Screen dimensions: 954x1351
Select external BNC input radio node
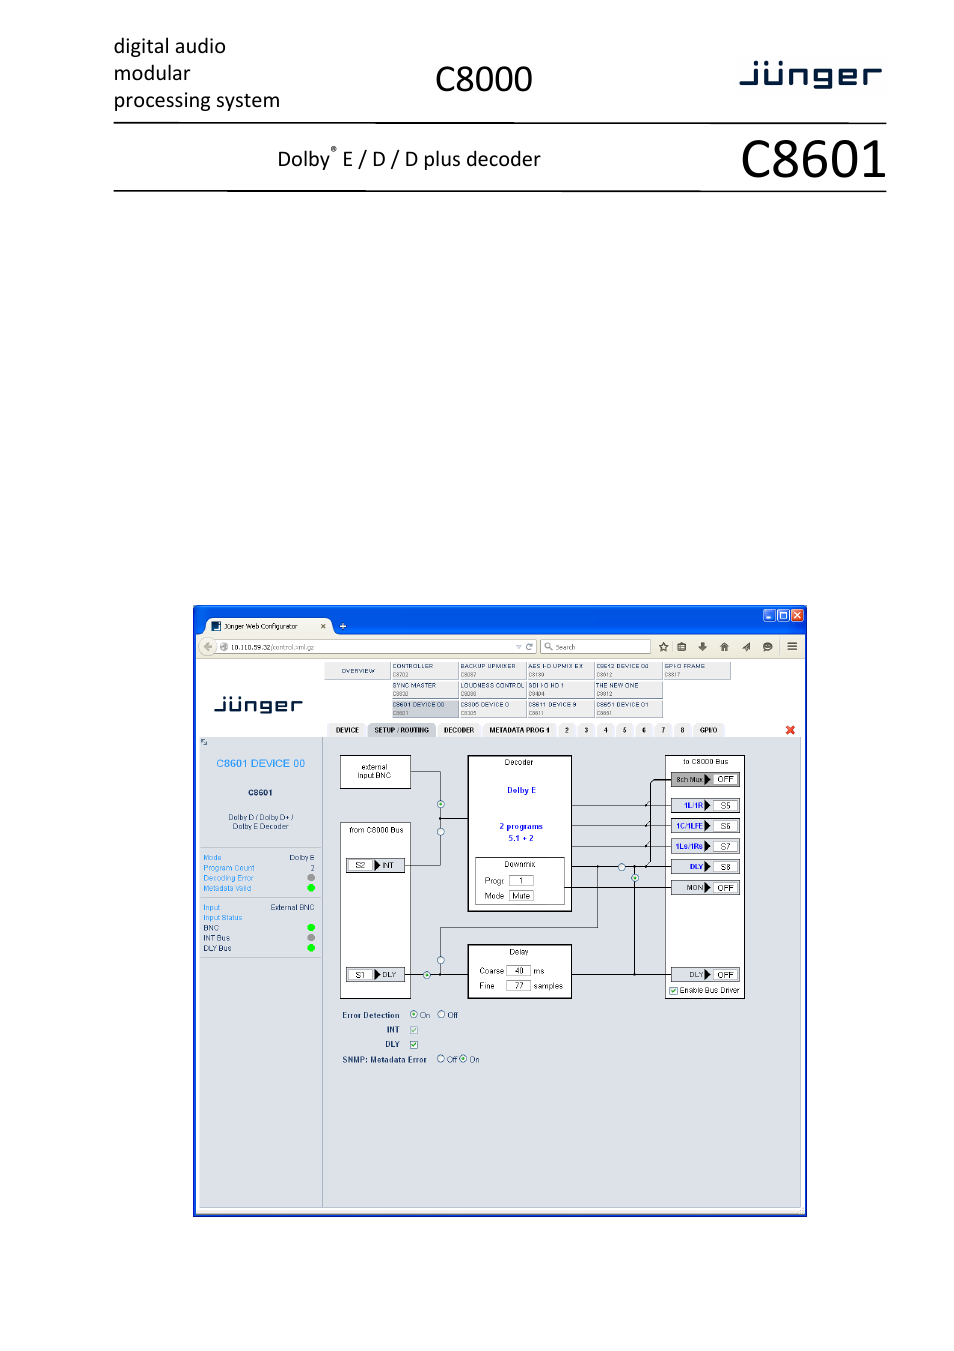pyautogui.click(x=441, y=804)
